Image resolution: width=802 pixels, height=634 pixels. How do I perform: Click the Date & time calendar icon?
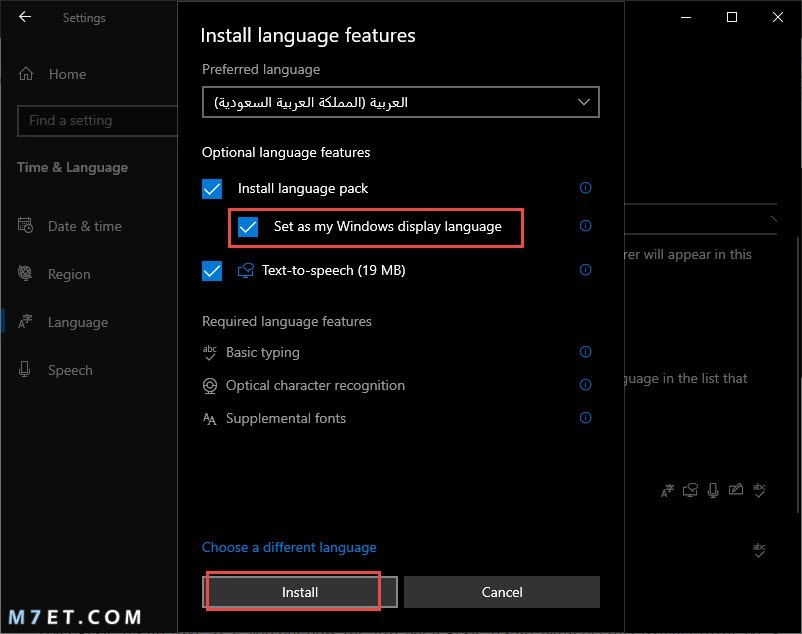[25, 225]
